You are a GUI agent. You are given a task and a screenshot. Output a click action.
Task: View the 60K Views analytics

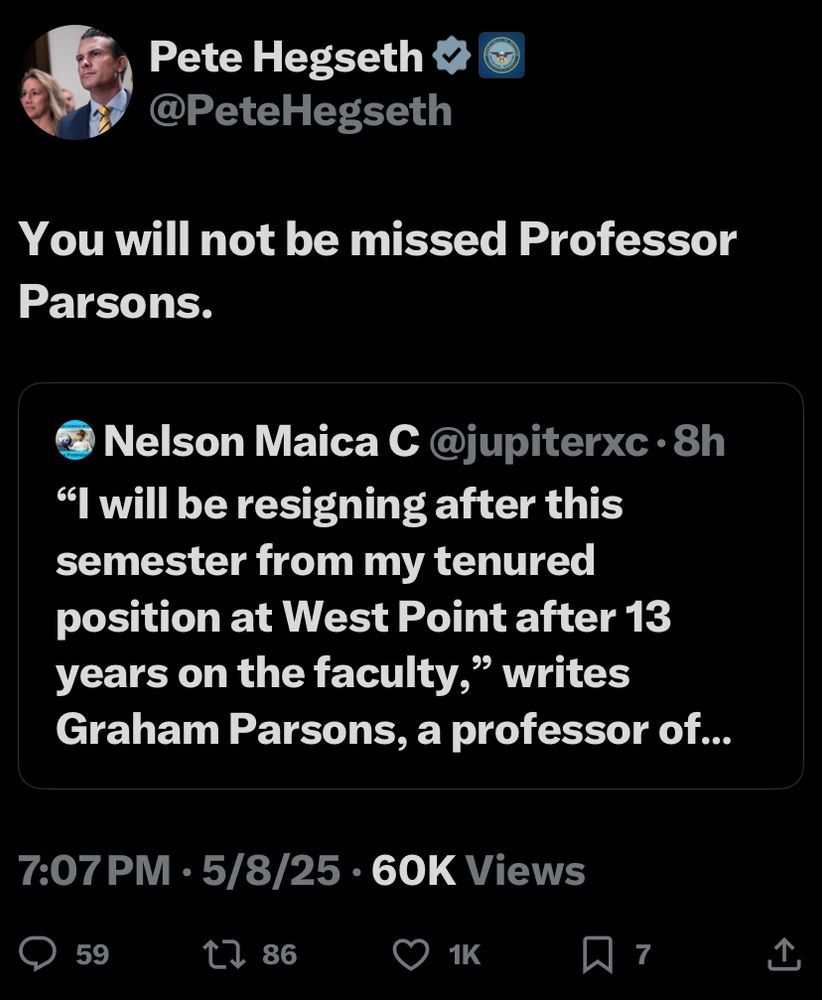(478, 870)
